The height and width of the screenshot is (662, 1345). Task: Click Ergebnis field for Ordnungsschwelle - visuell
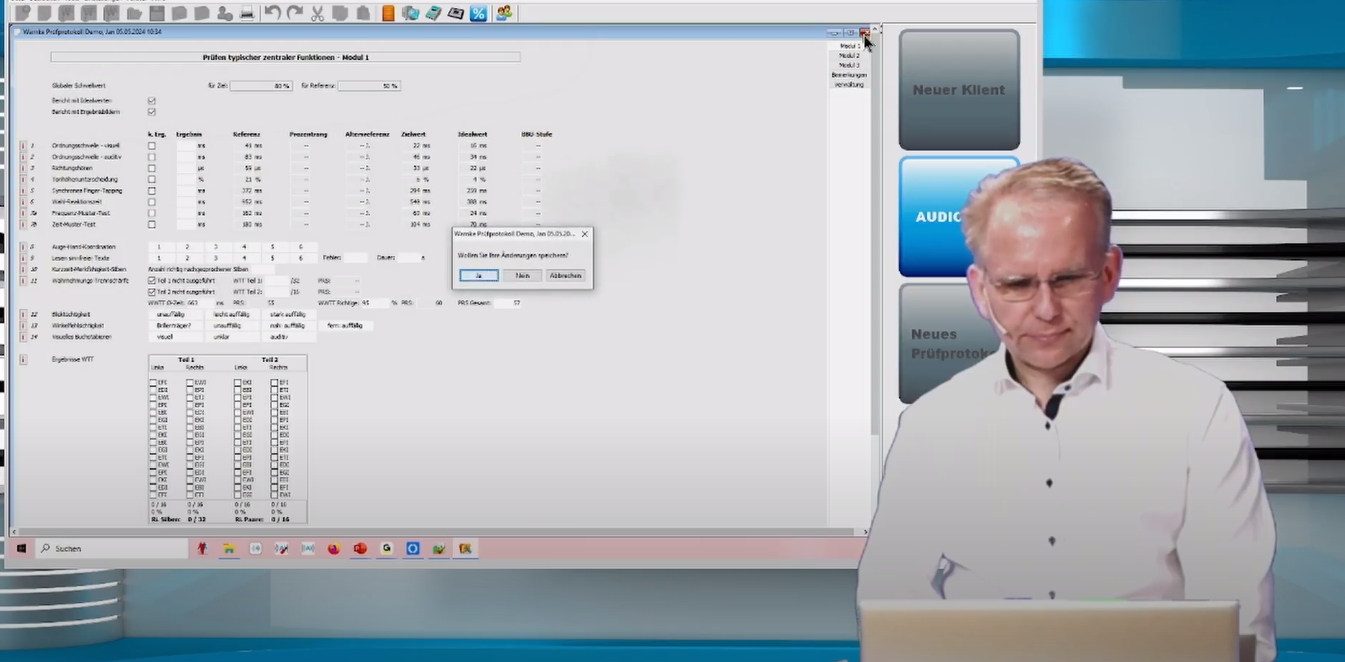click(x=192, y=146)
